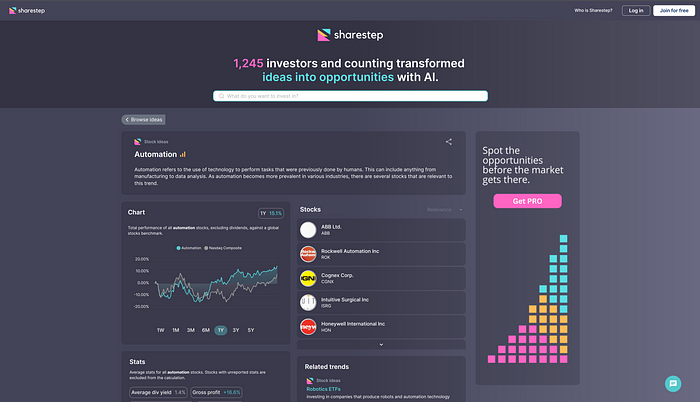Screen dimensions: 700x402
Task: Open the Cognex Corp. stock row
Action: (x=381, y=278)
